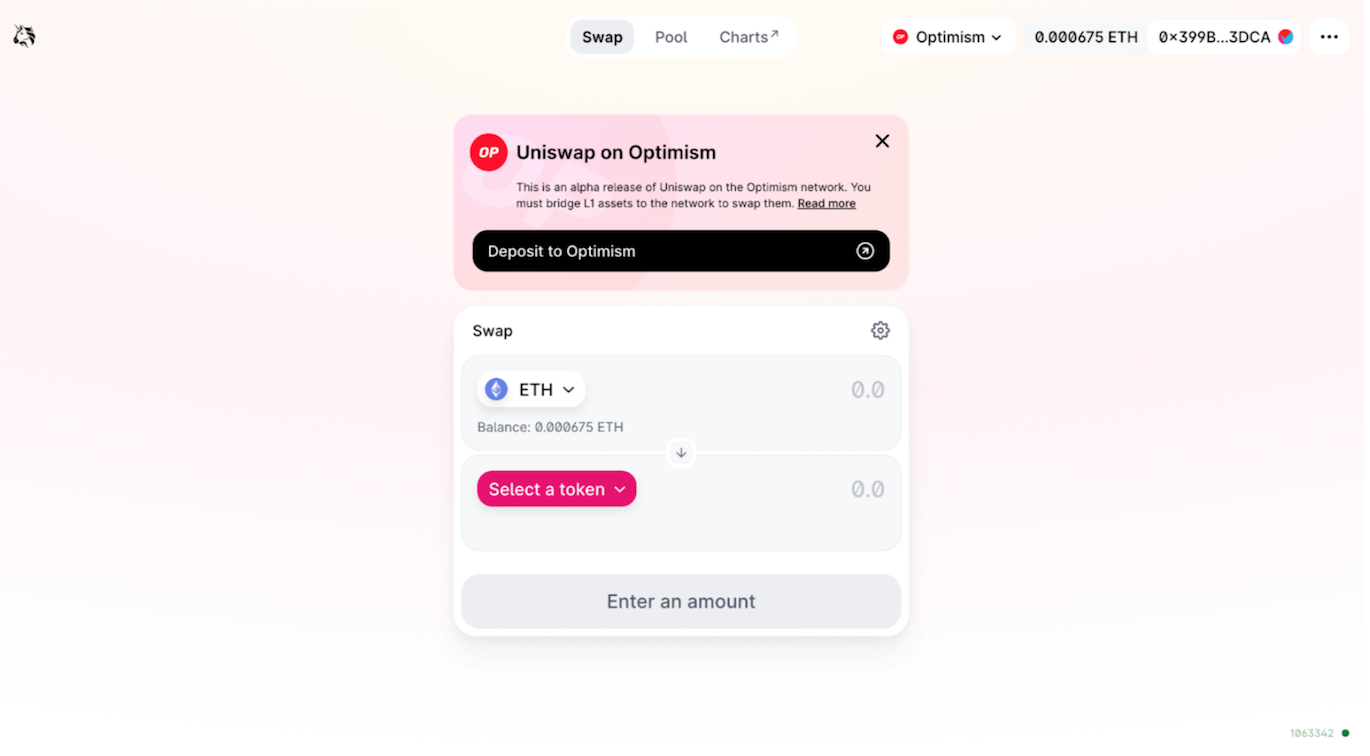Select the Swap tab
1370x756 pixels.
tap(602, 37)
